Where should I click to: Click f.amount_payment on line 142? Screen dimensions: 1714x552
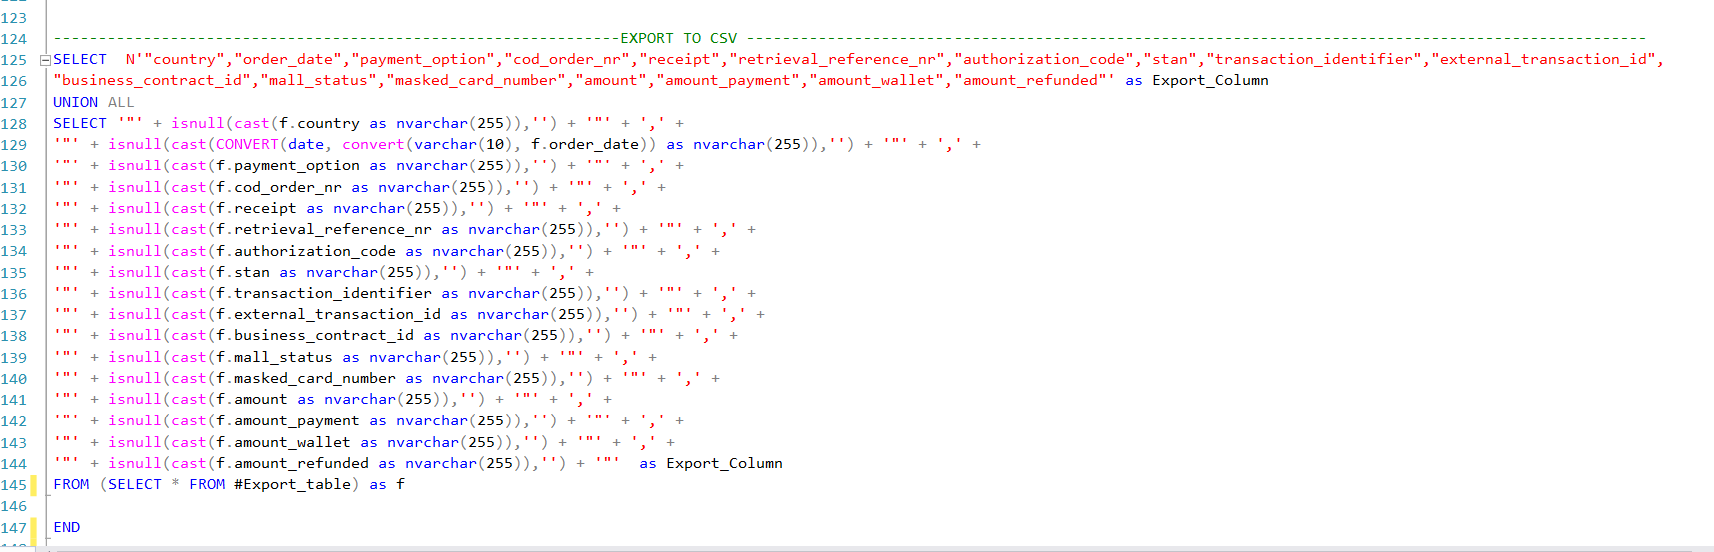click(x=288, y=420)
